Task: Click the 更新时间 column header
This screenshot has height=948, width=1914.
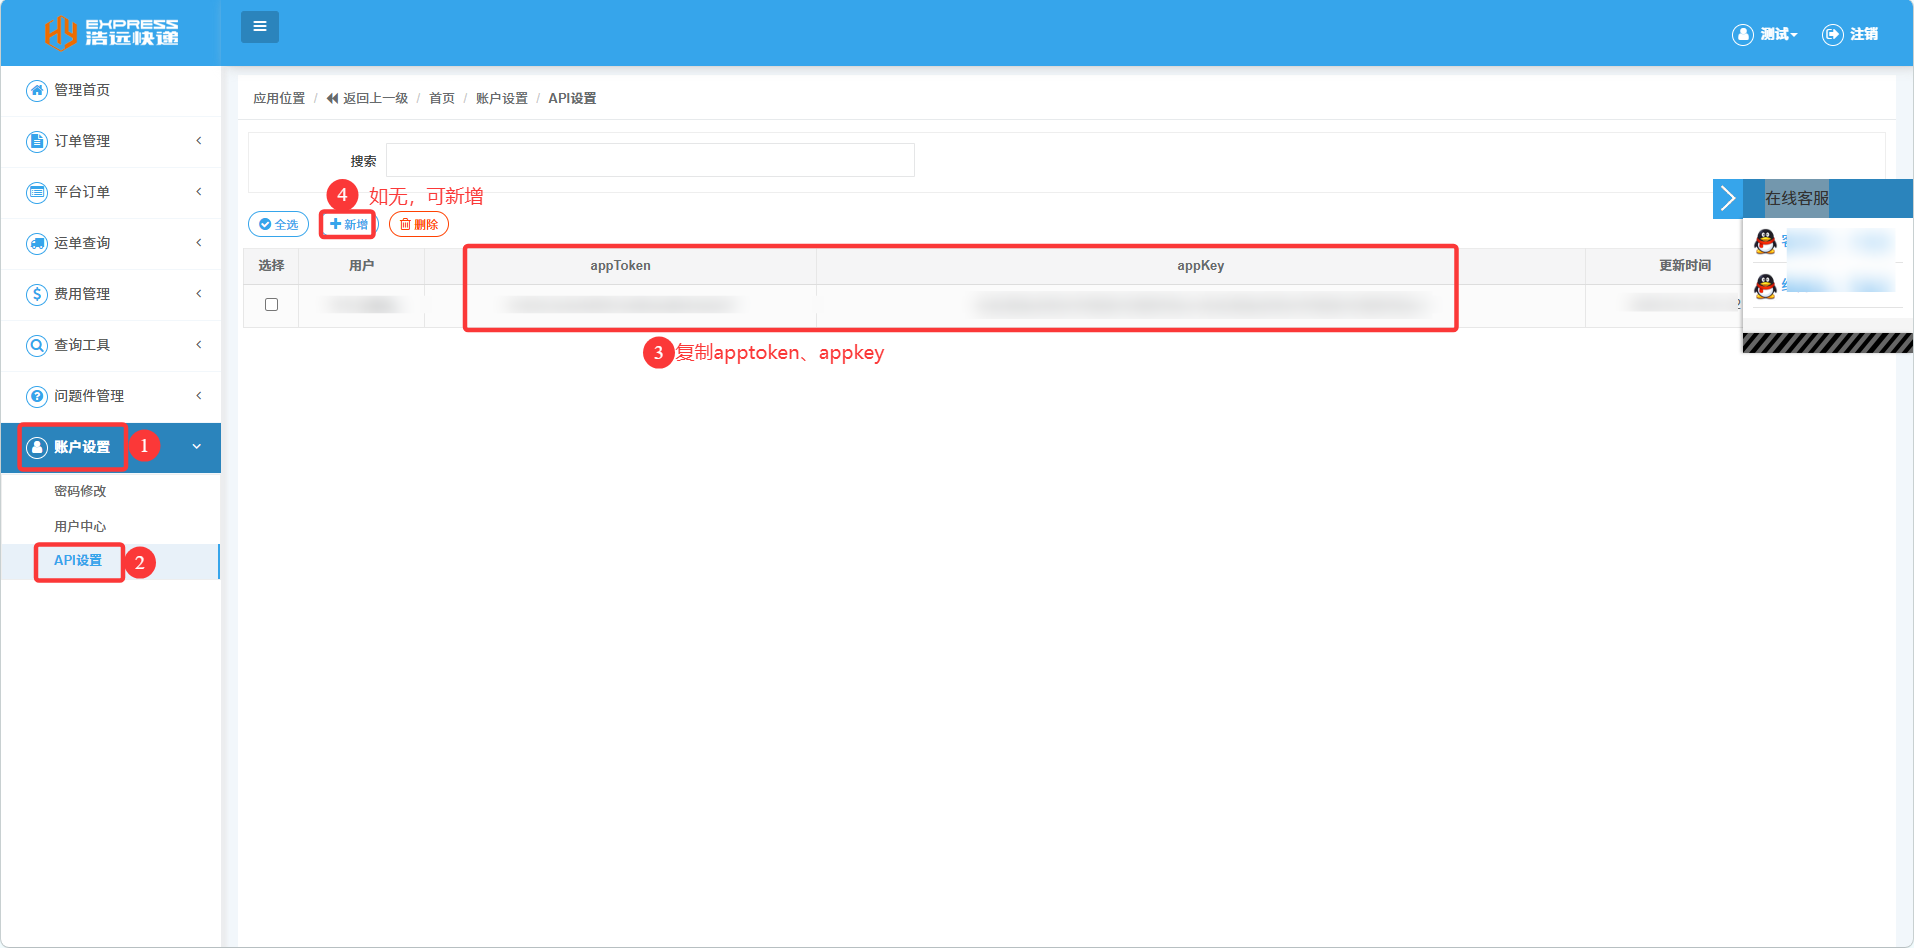Action: point(1685,266)
